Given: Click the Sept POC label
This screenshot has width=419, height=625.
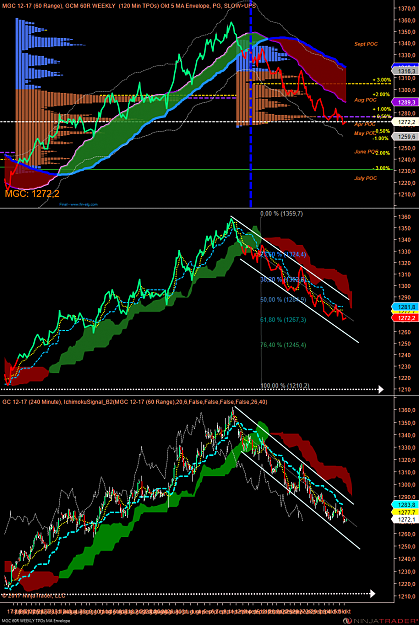Looking at the screenshot, I should point(366,45).
